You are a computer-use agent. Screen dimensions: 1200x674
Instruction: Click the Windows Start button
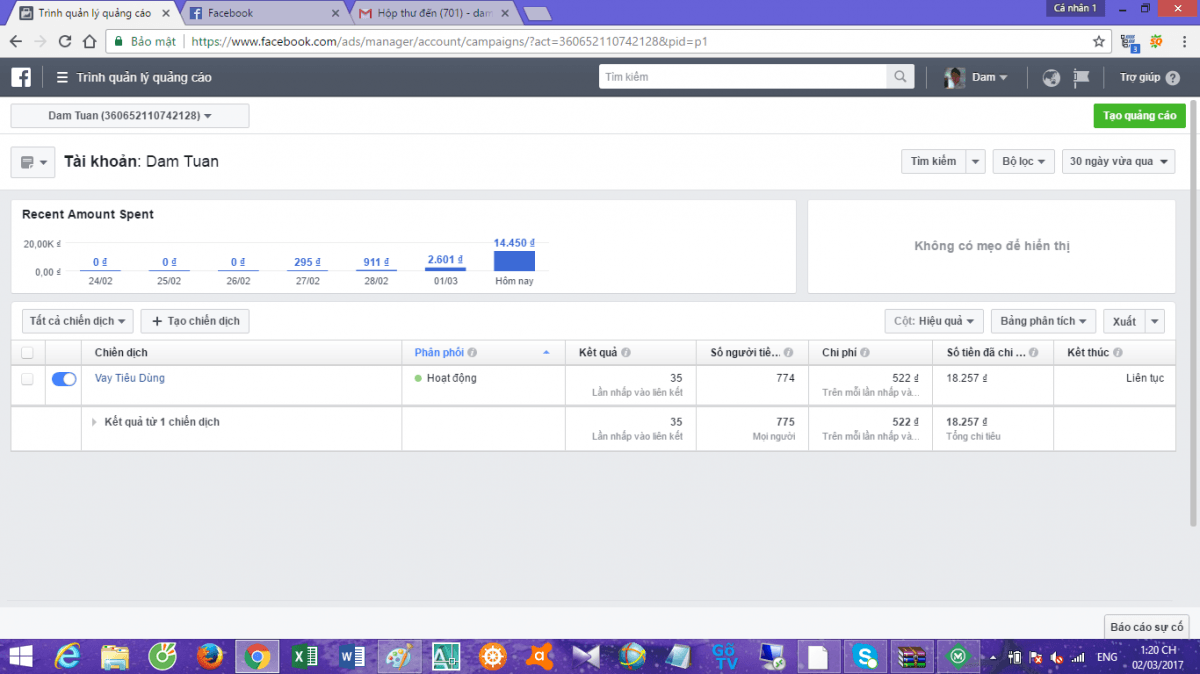[x=21, y=656]
